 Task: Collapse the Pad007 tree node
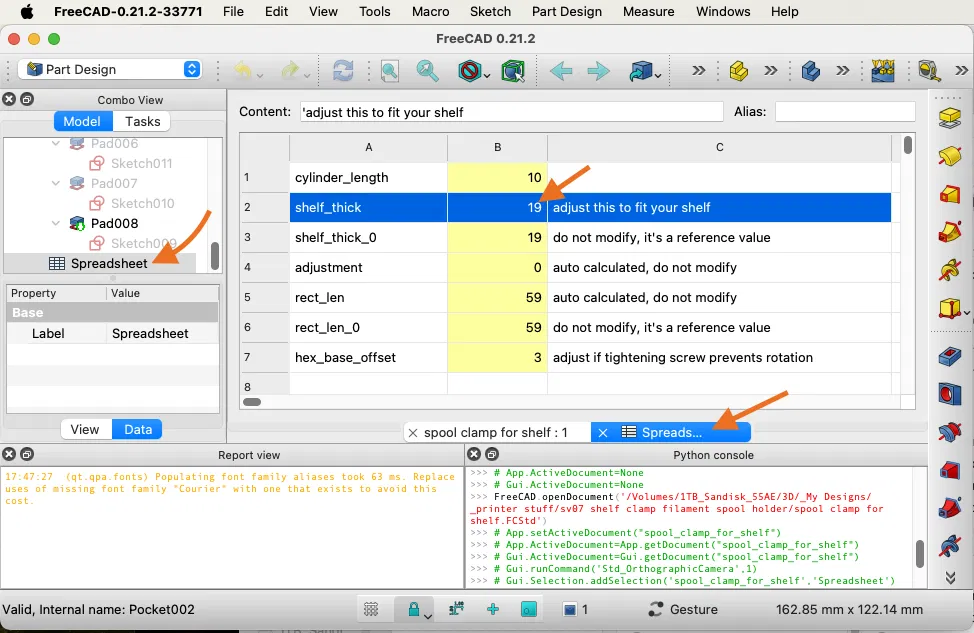point(56,183)
